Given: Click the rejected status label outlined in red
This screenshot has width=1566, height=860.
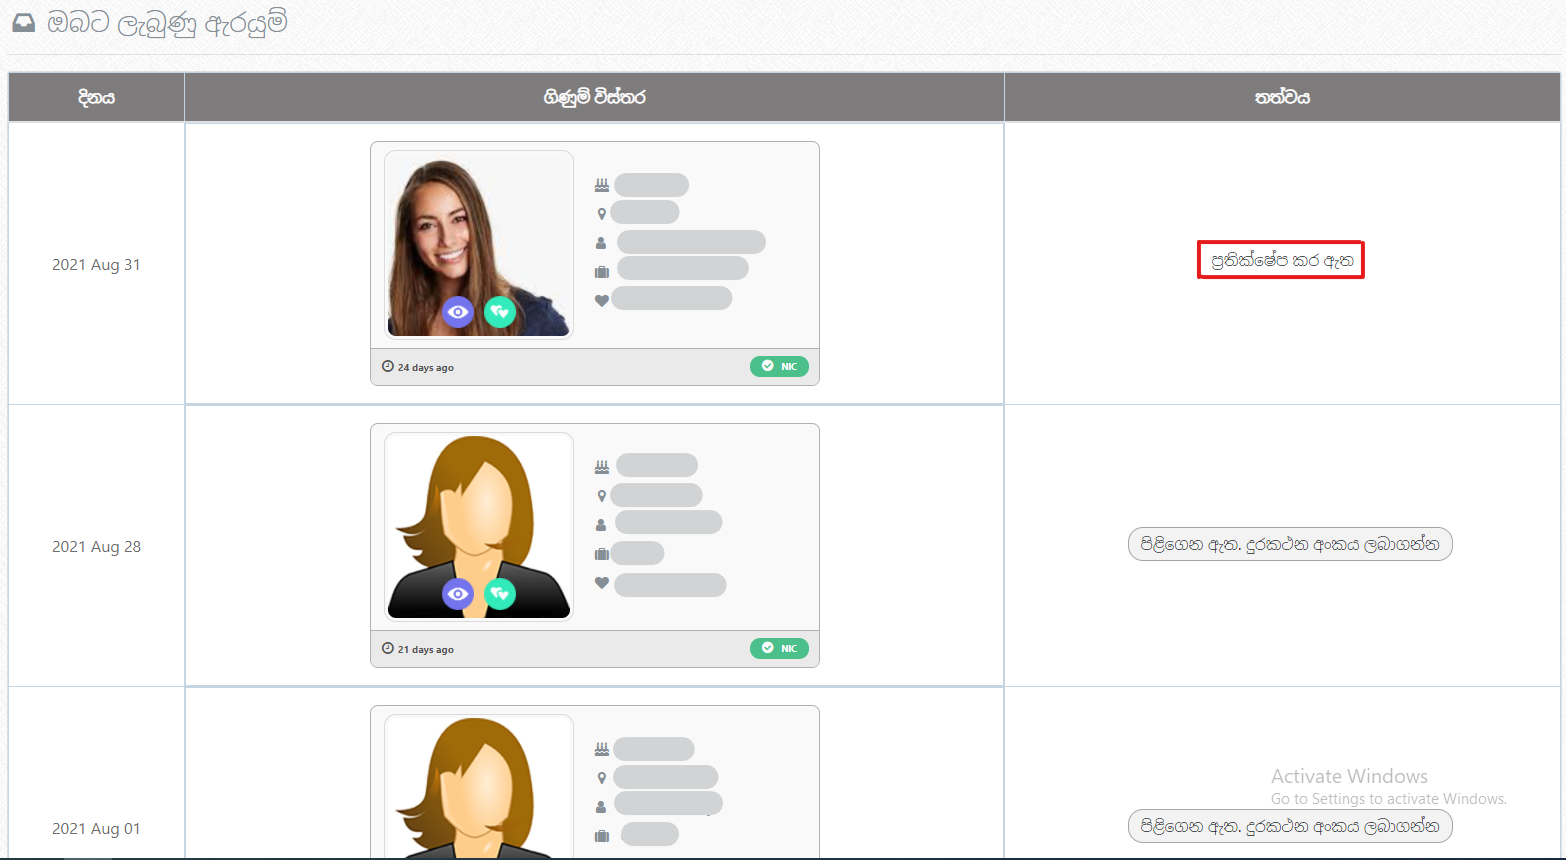Looking at the screenshot, I should 1281,260.
